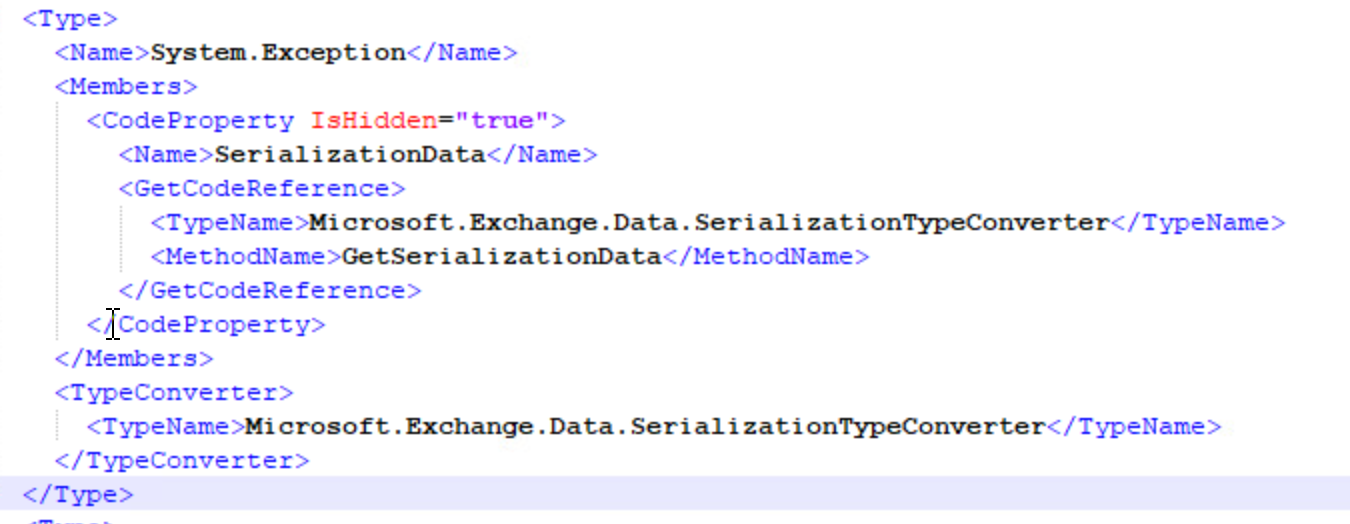
Task: Click the closing Members tag
Action: 134,359
